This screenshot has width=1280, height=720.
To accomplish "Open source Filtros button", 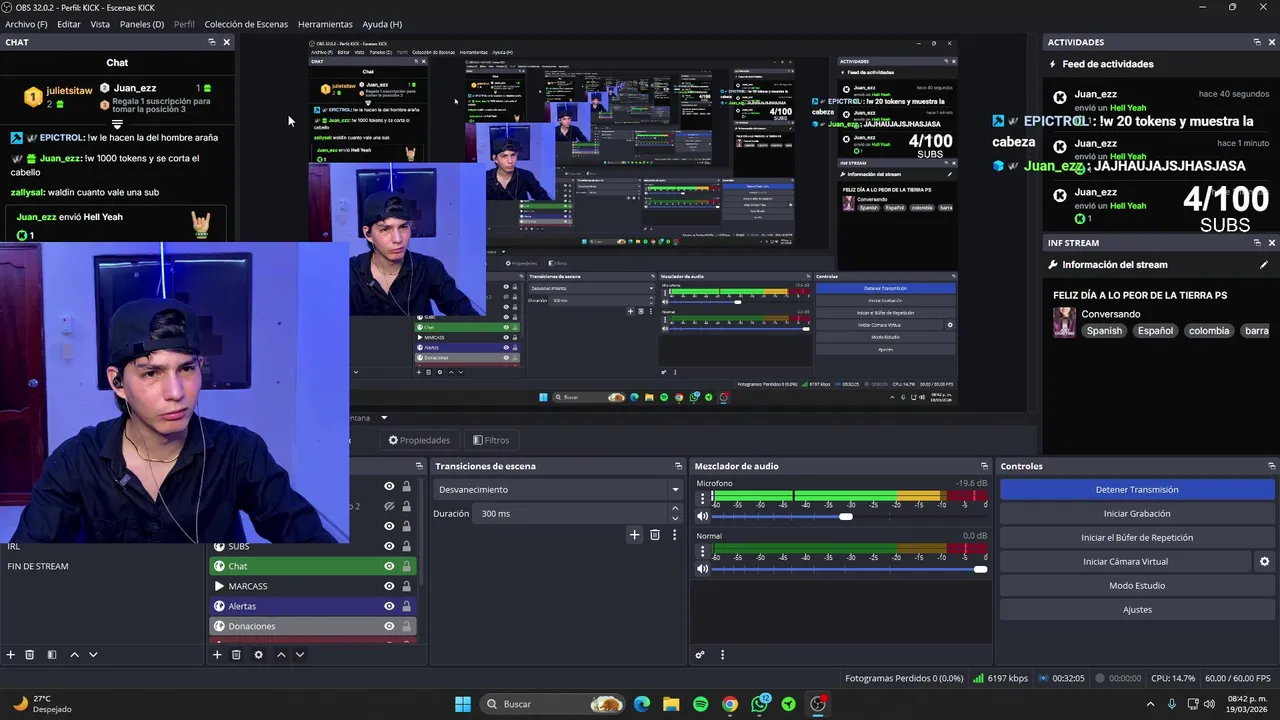I will tap(491, 440).
